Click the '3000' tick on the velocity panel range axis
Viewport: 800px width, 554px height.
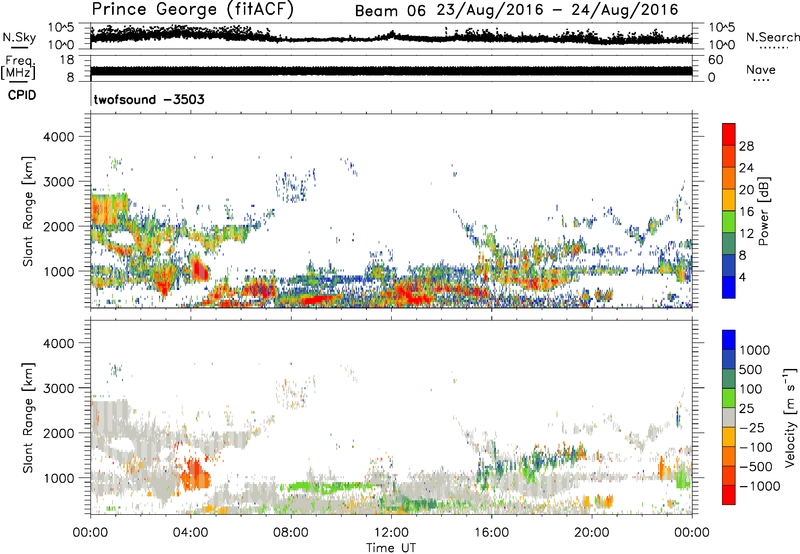[x=59, y=388]
